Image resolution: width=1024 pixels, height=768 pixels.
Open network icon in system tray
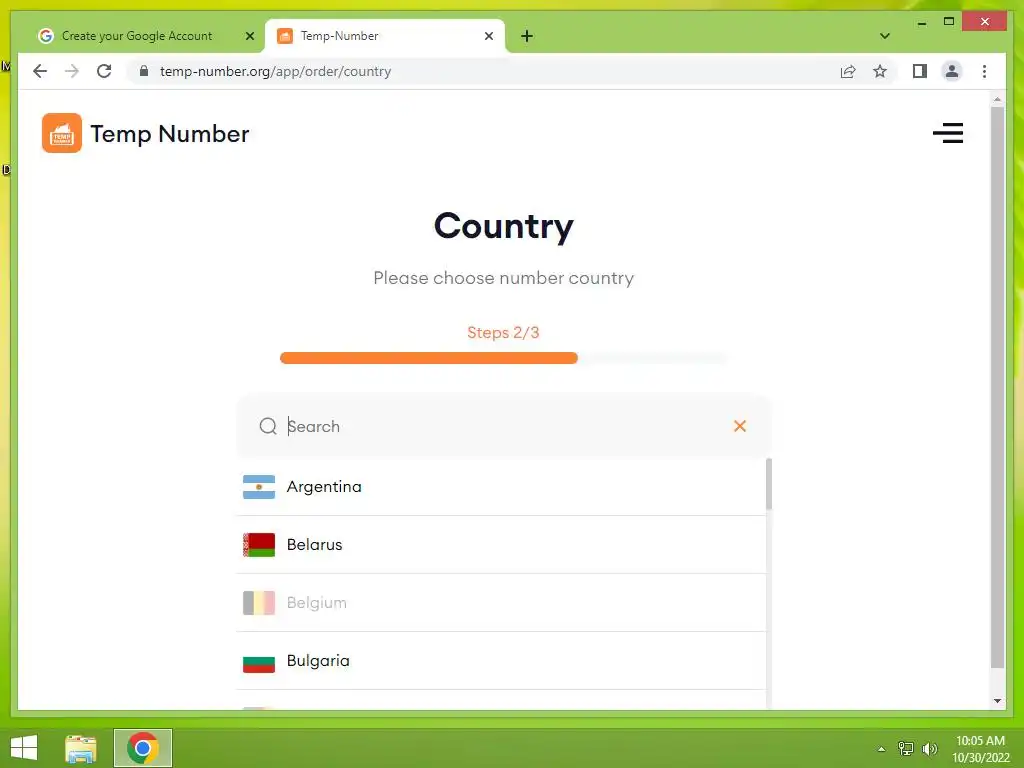click(905, 748)
